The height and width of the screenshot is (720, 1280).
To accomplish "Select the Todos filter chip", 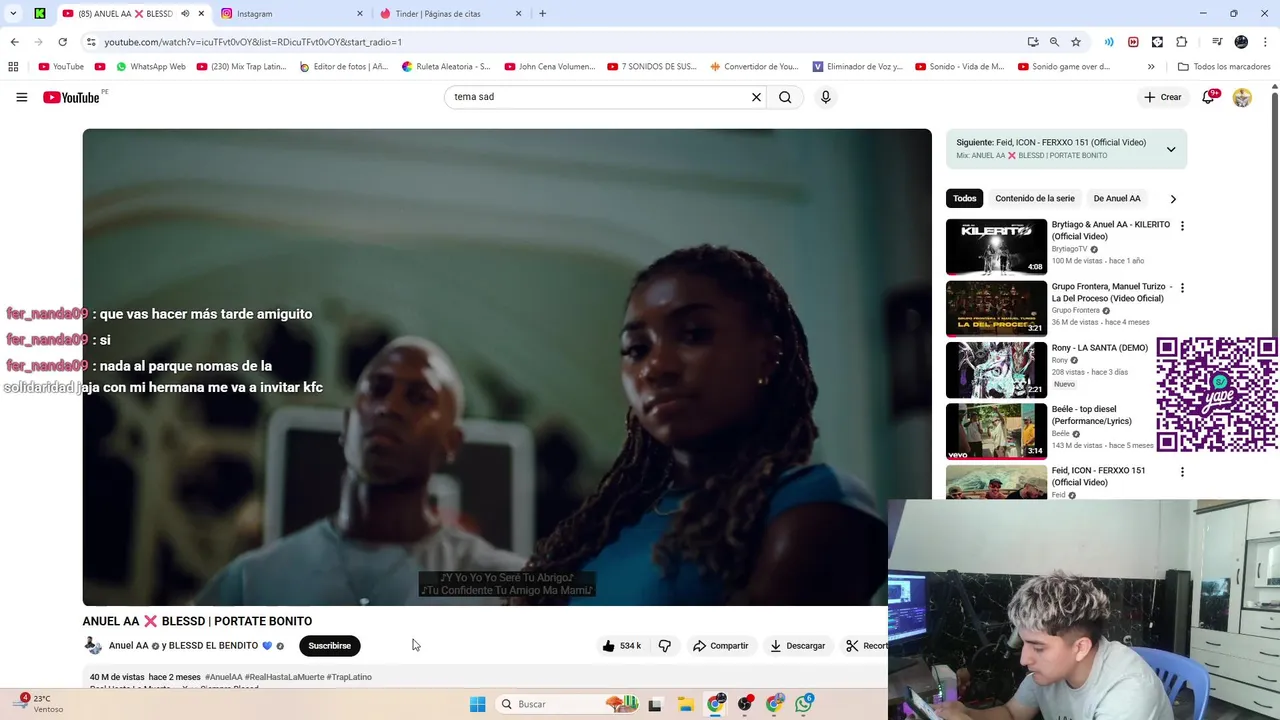I will pyautogui.click(x=964, y=198).
